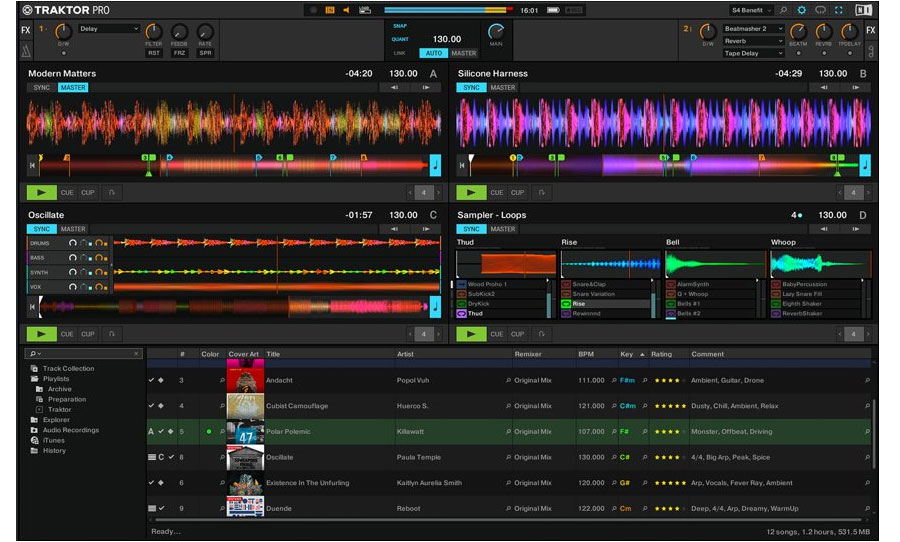
Task: Click the blue note icon on Deck C
Action: (435, 307)
